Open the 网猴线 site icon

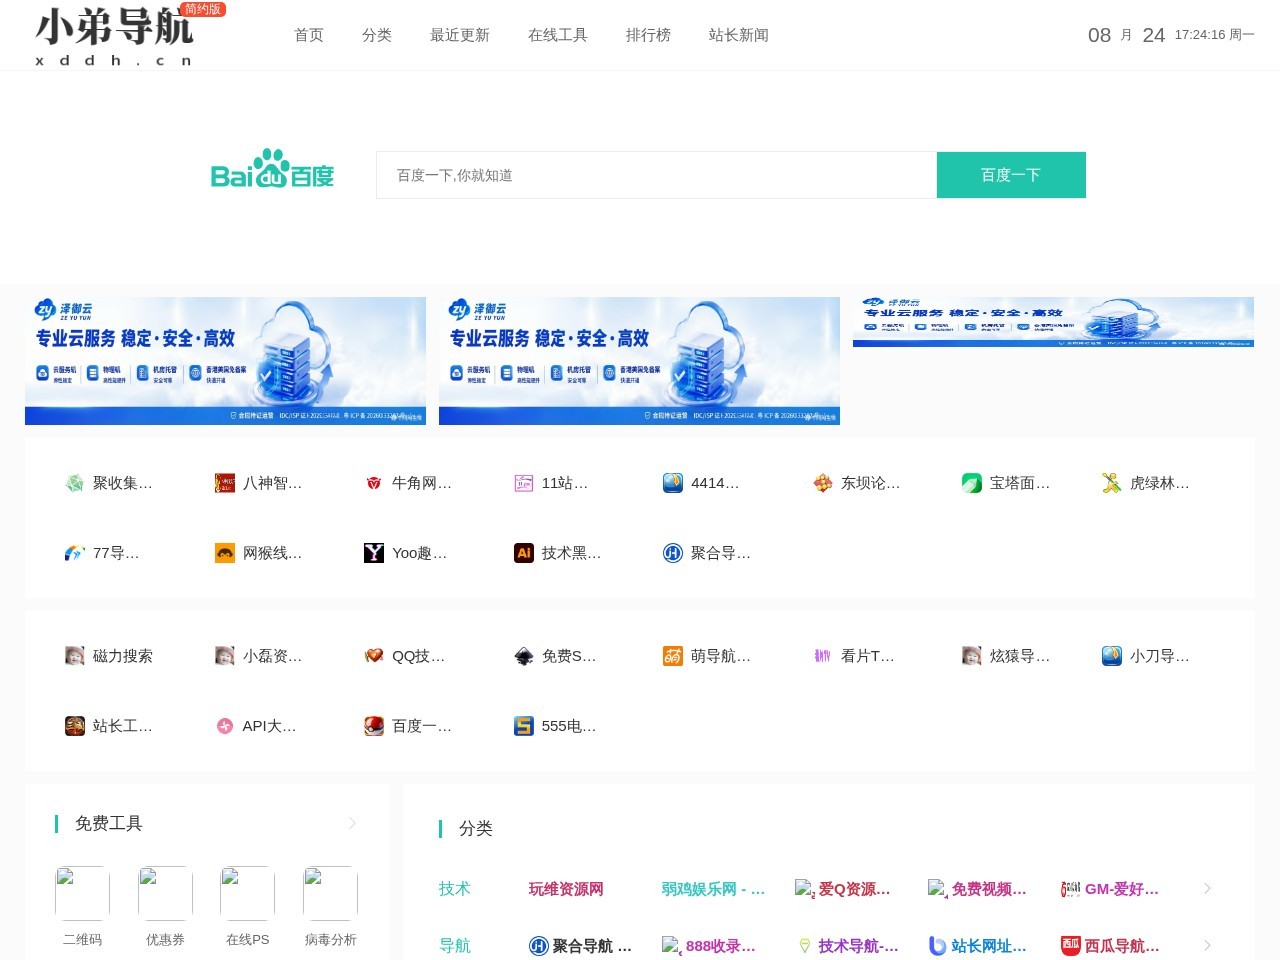(225, 553)
